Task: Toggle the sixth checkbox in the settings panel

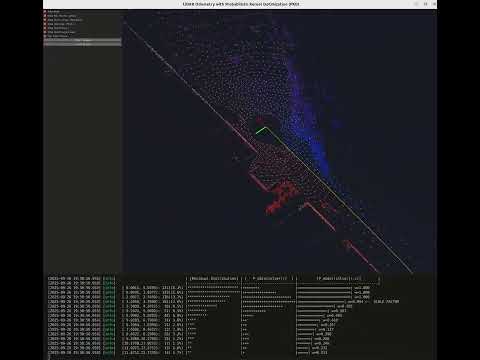Action: pos(45,32)
